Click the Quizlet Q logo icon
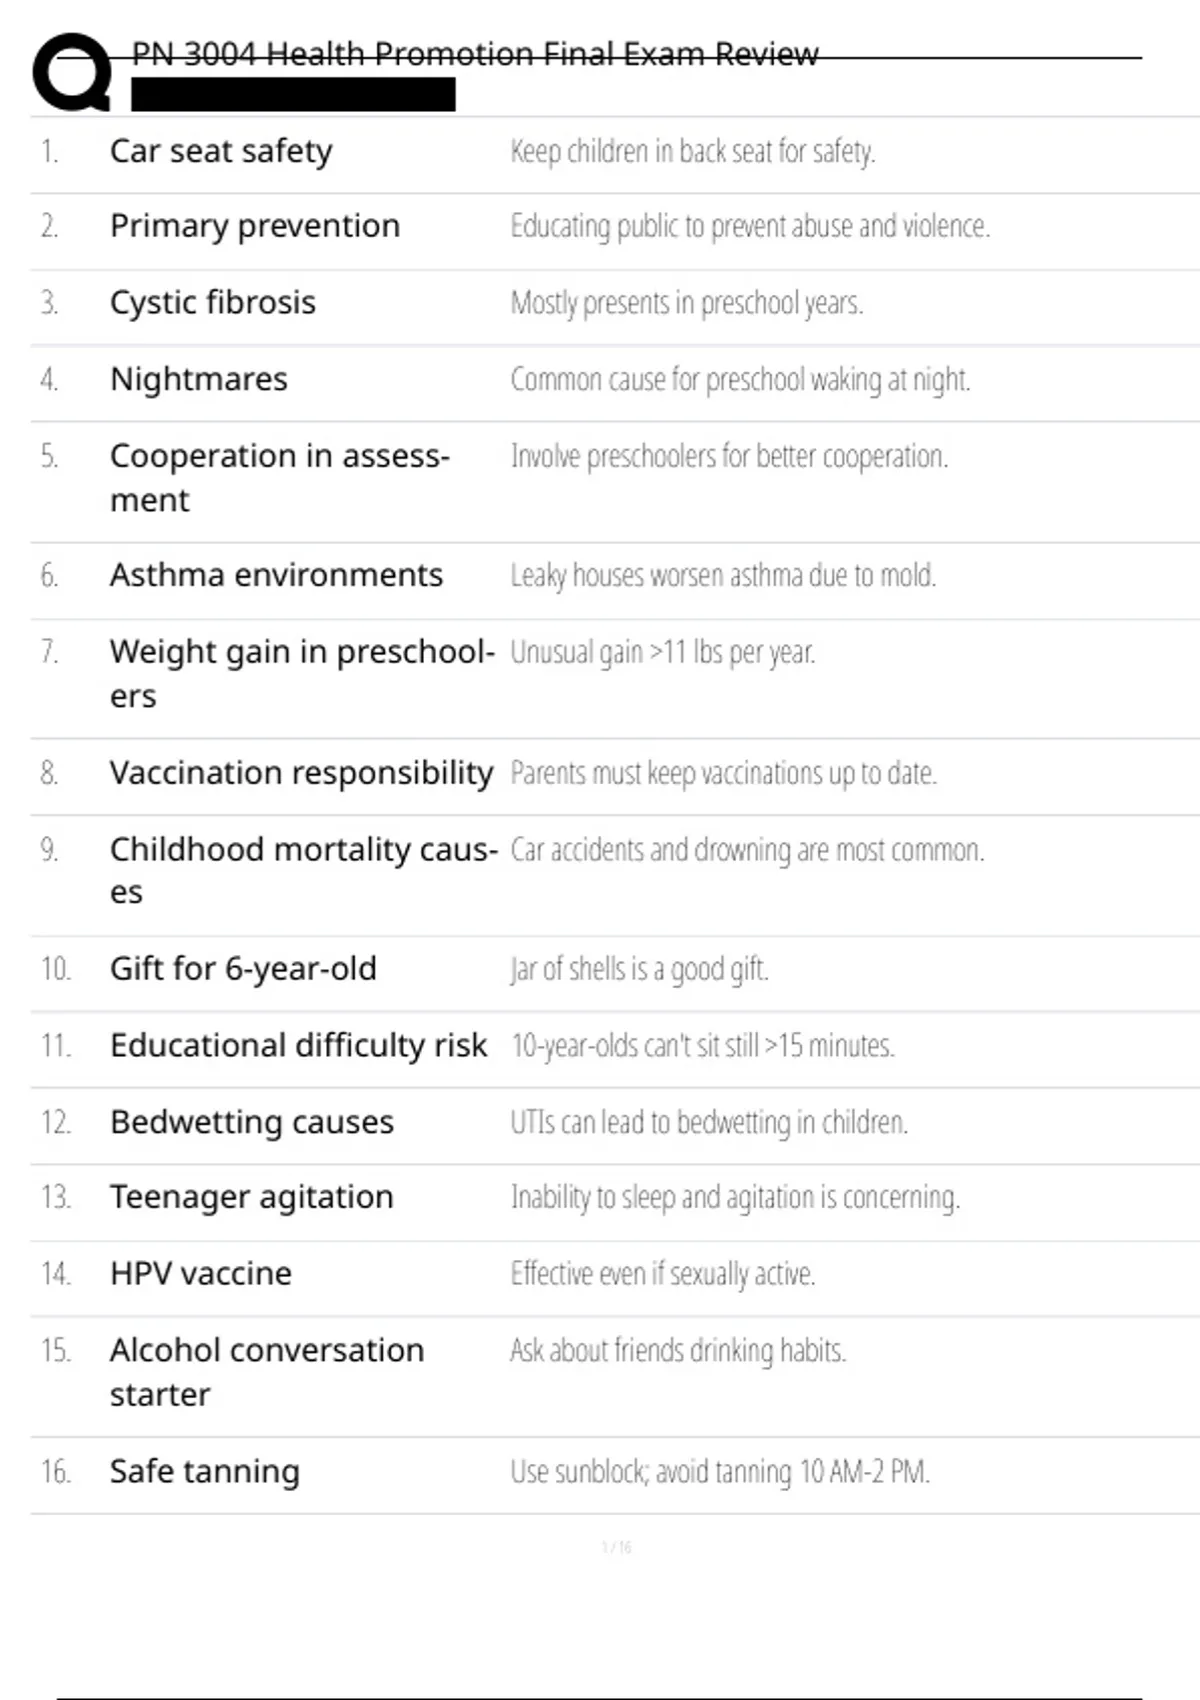1200x1700 pixels. [71, 71]
